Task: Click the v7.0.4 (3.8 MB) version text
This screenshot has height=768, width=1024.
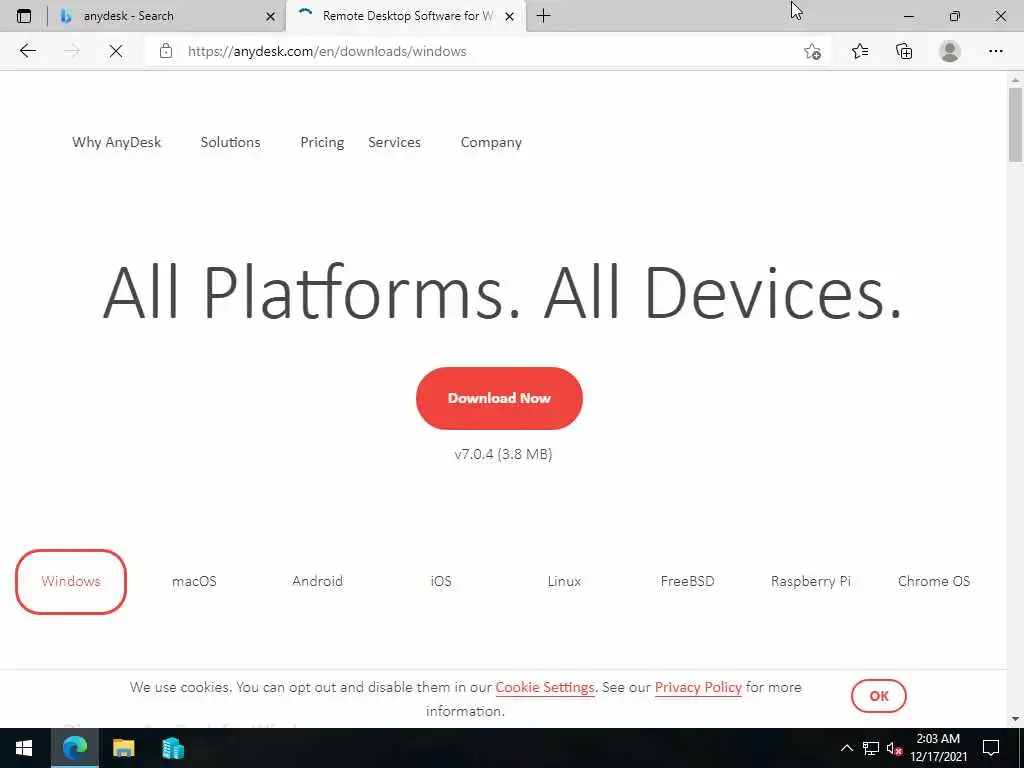Action: [x=504, y=454]
